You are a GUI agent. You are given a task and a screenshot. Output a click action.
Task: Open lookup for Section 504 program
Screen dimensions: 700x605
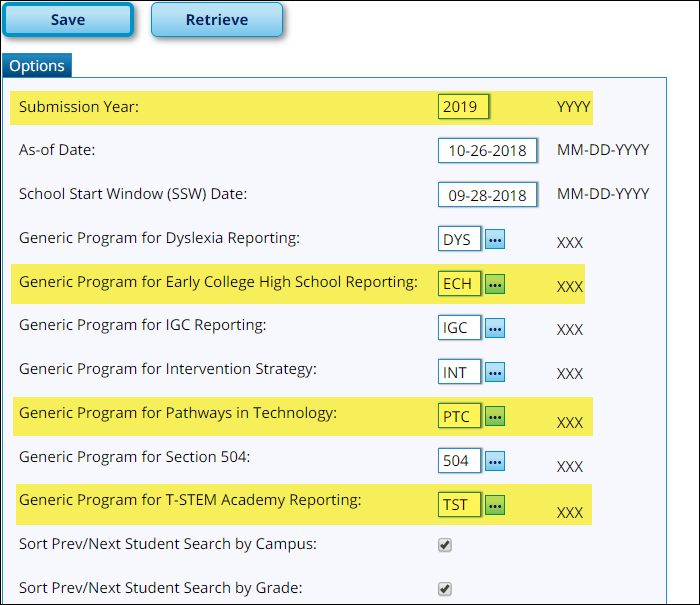[495, 461]
